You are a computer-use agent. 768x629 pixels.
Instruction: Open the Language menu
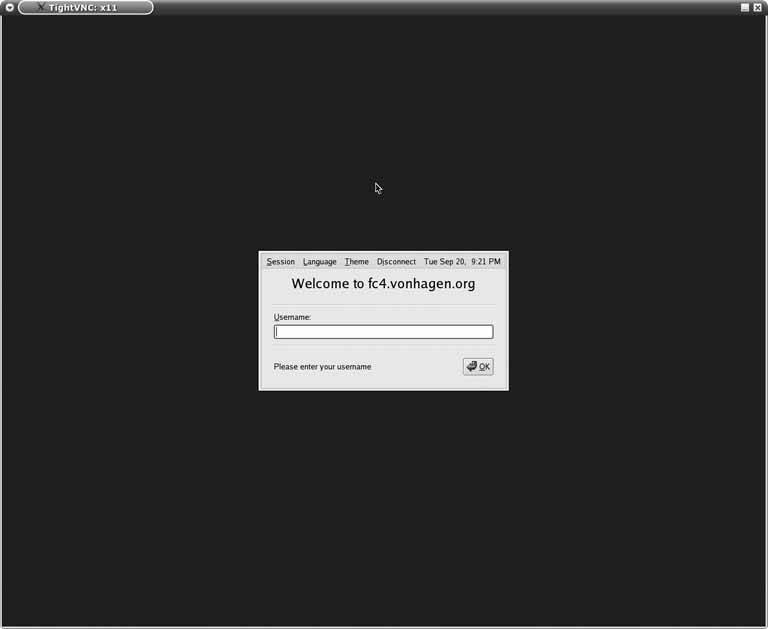click(320, 262)
